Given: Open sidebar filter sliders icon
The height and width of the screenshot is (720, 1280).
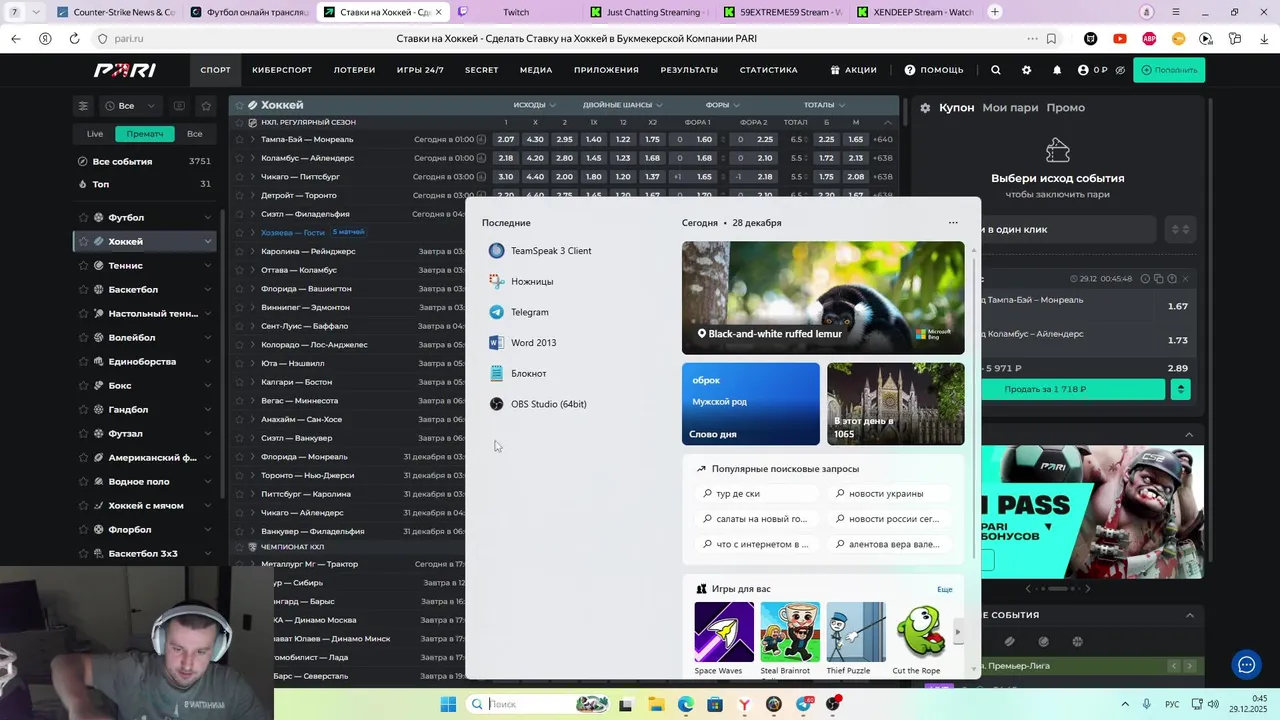Looking at the screenshot, I should (83, 105).
